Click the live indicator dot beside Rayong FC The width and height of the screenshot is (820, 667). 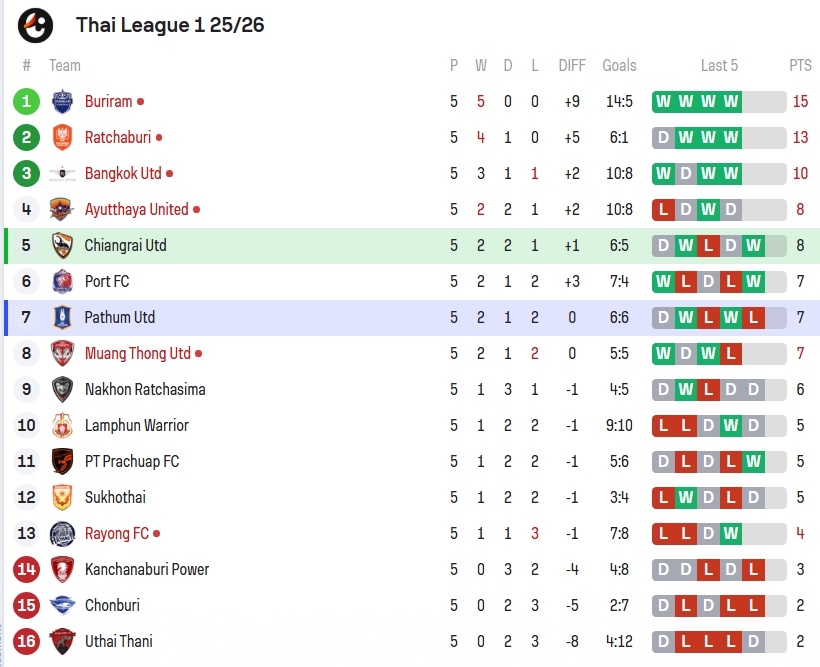click(x=156, y=534)
